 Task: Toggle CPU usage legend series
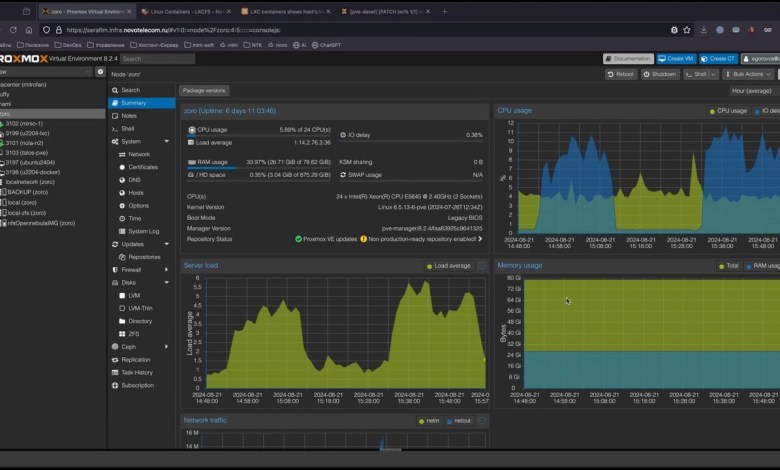pos(728,111)
